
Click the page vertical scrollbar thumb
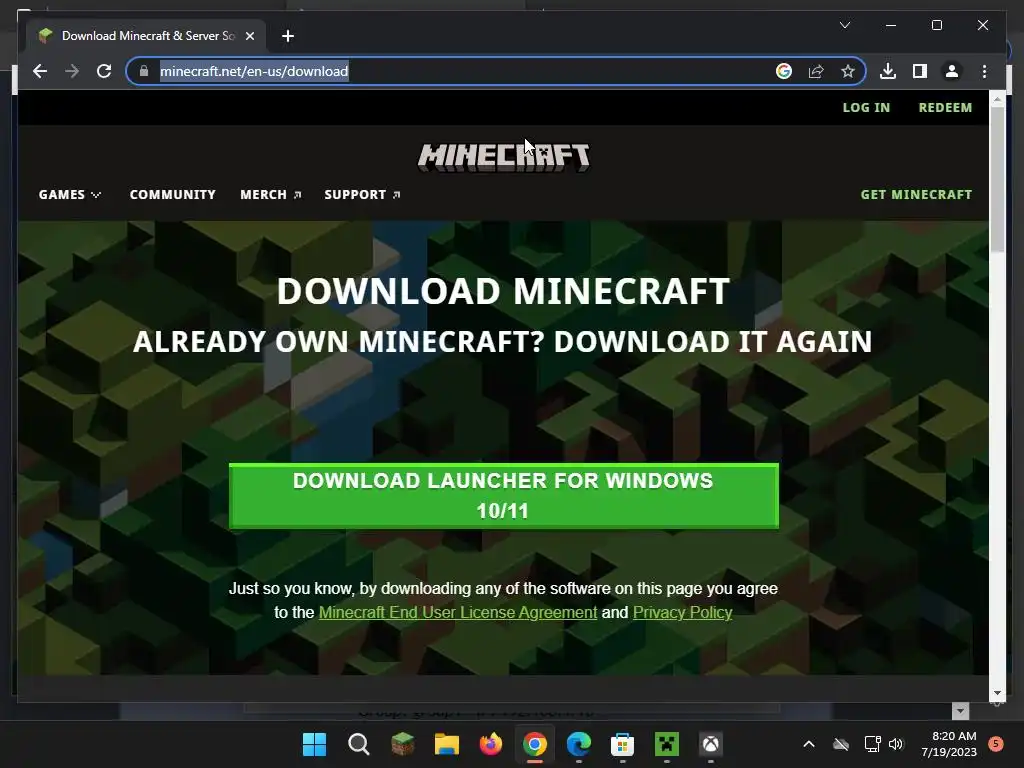(997, 179)
